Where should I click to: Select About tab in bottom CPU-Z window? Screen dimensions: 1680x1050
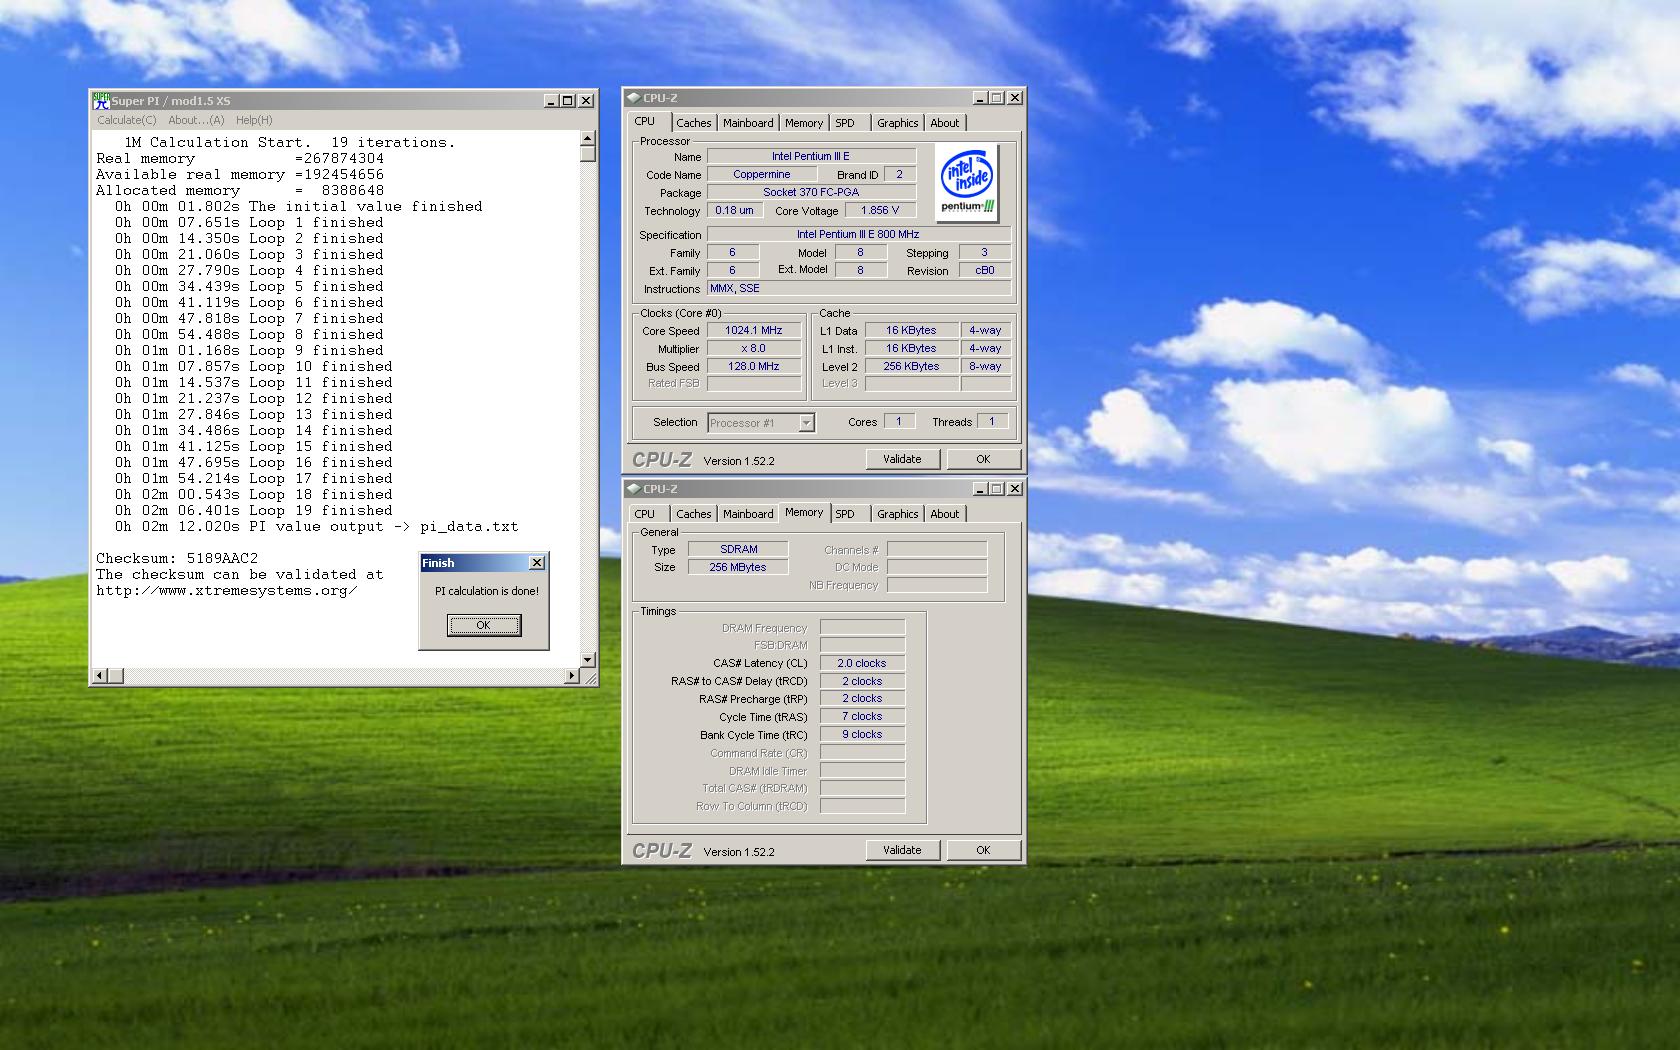[944, 514]
